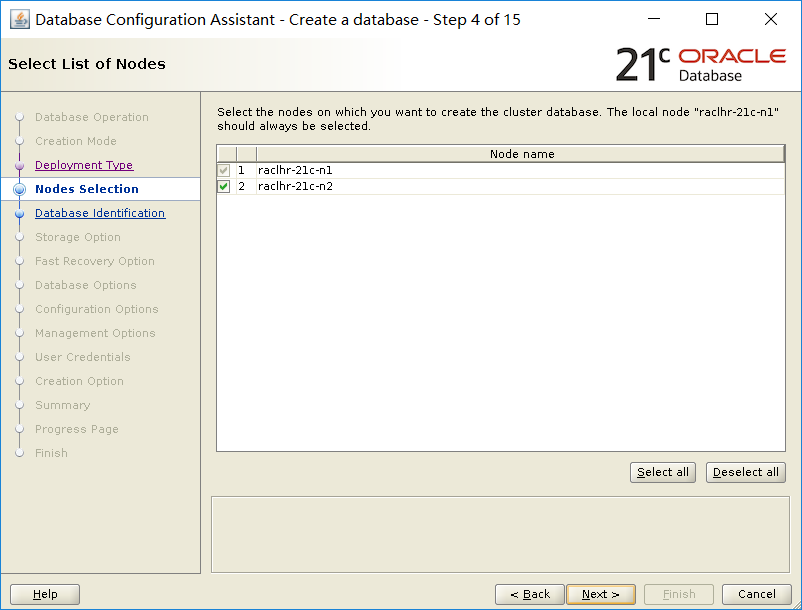
Task: Open Help for this wizard
Action: [x=45, y=594]
